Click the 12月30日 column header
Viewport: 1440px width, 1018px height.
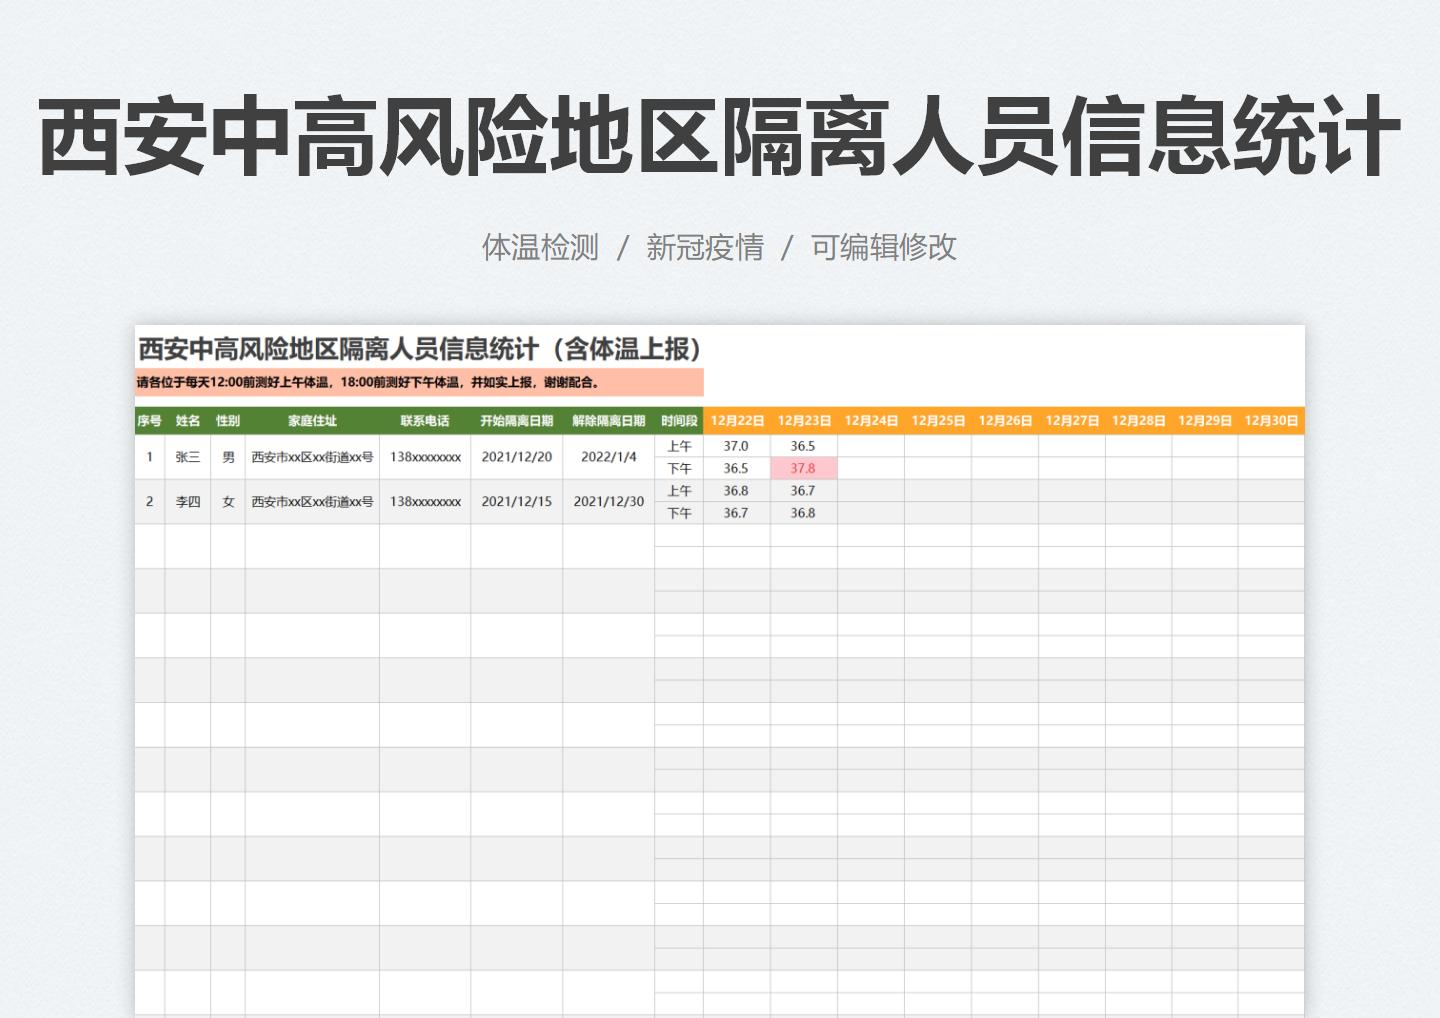tap(1270, 420)
